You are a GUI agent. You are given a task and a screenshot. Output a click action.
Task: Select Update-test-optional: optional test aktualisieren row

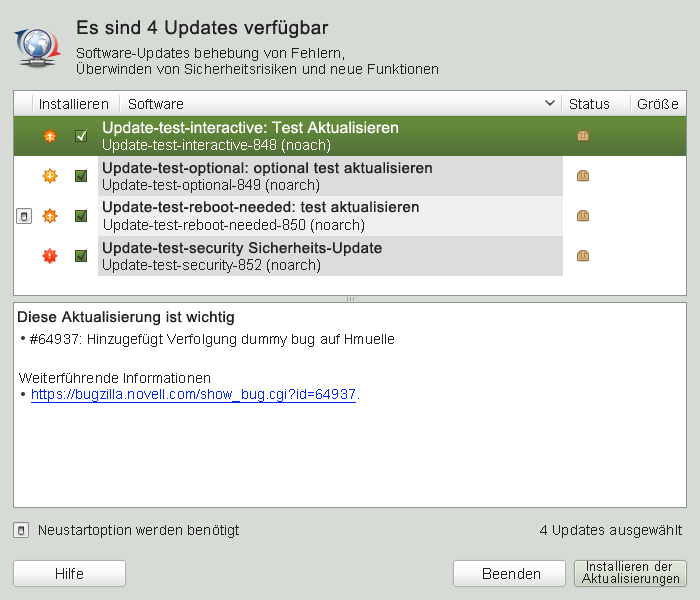click(x=350, y=176)
